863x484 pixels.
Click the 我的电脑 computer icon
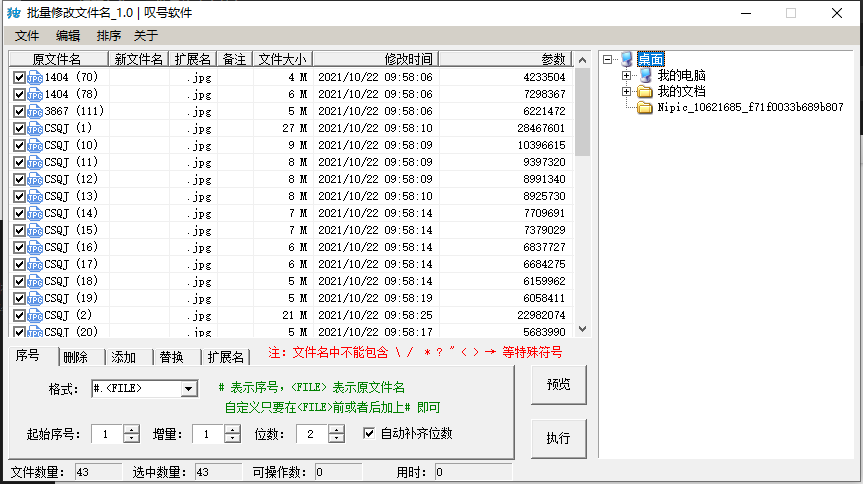[645, 75]
